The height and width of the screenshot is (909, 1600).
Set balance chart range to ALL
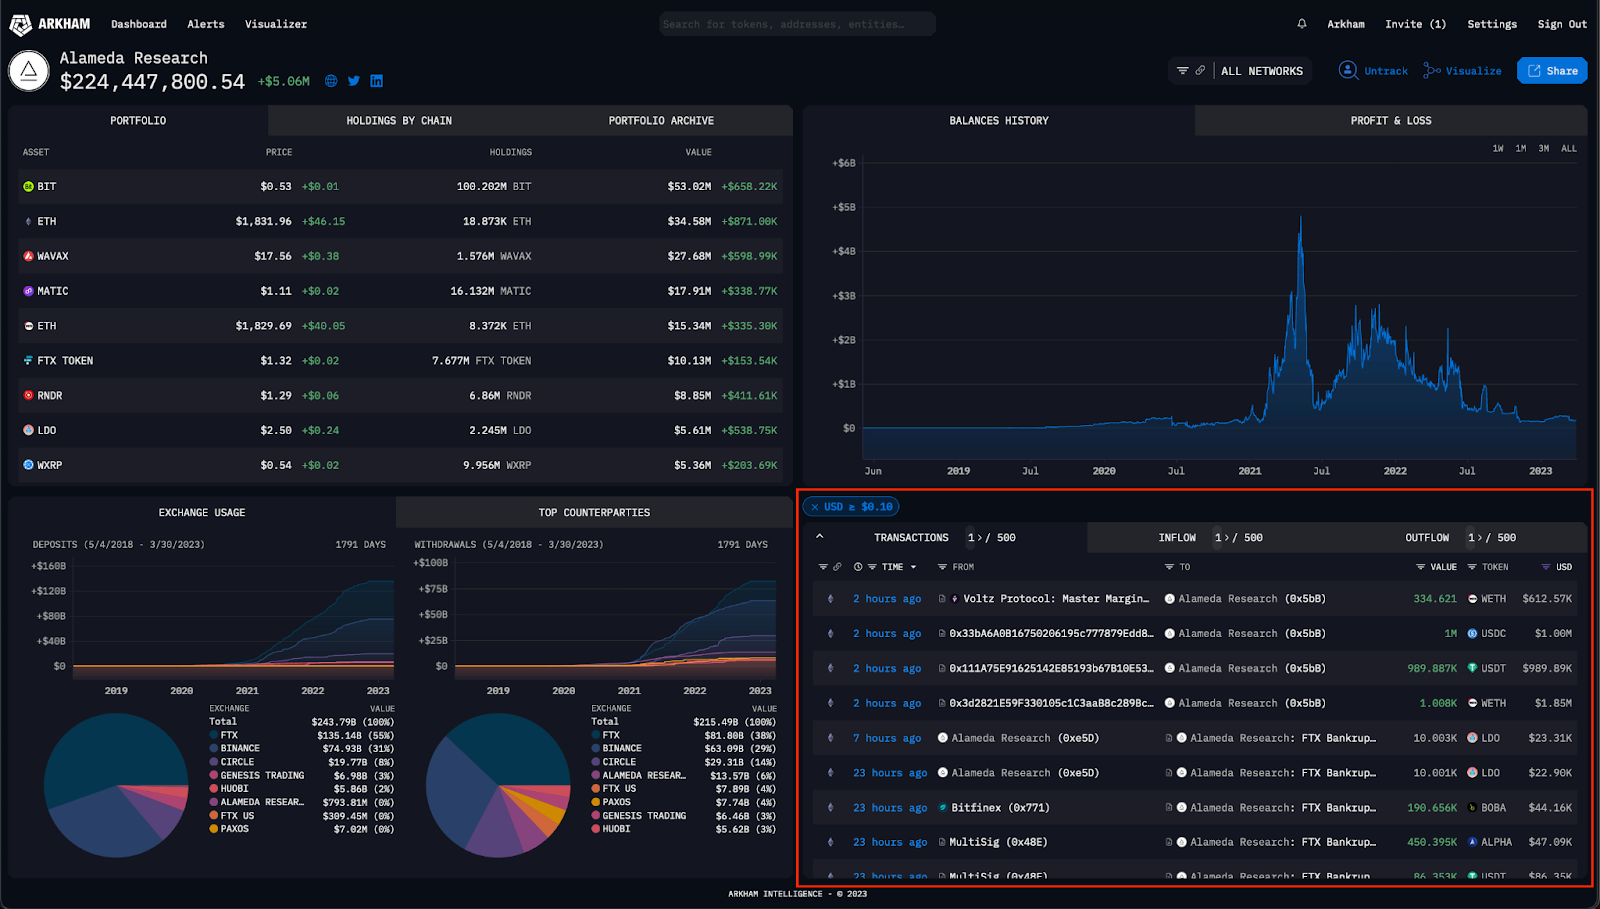(1569, 149)
